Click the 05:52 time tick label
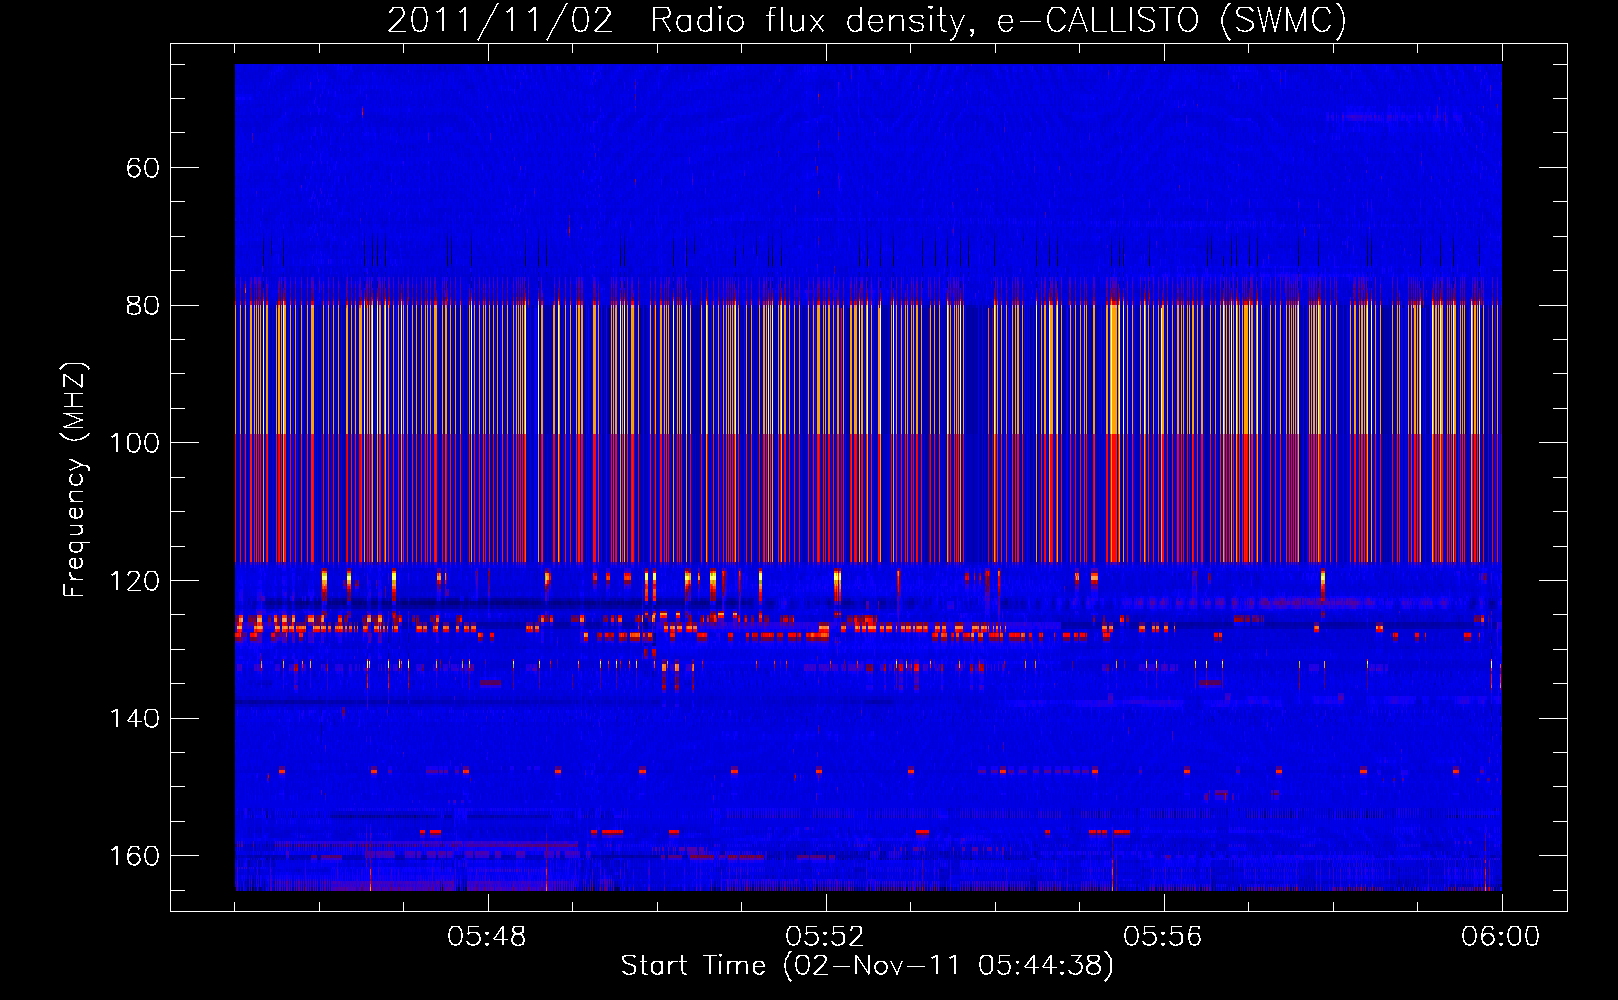This screenshot has height=1000, width=1618. click(825, 937)
